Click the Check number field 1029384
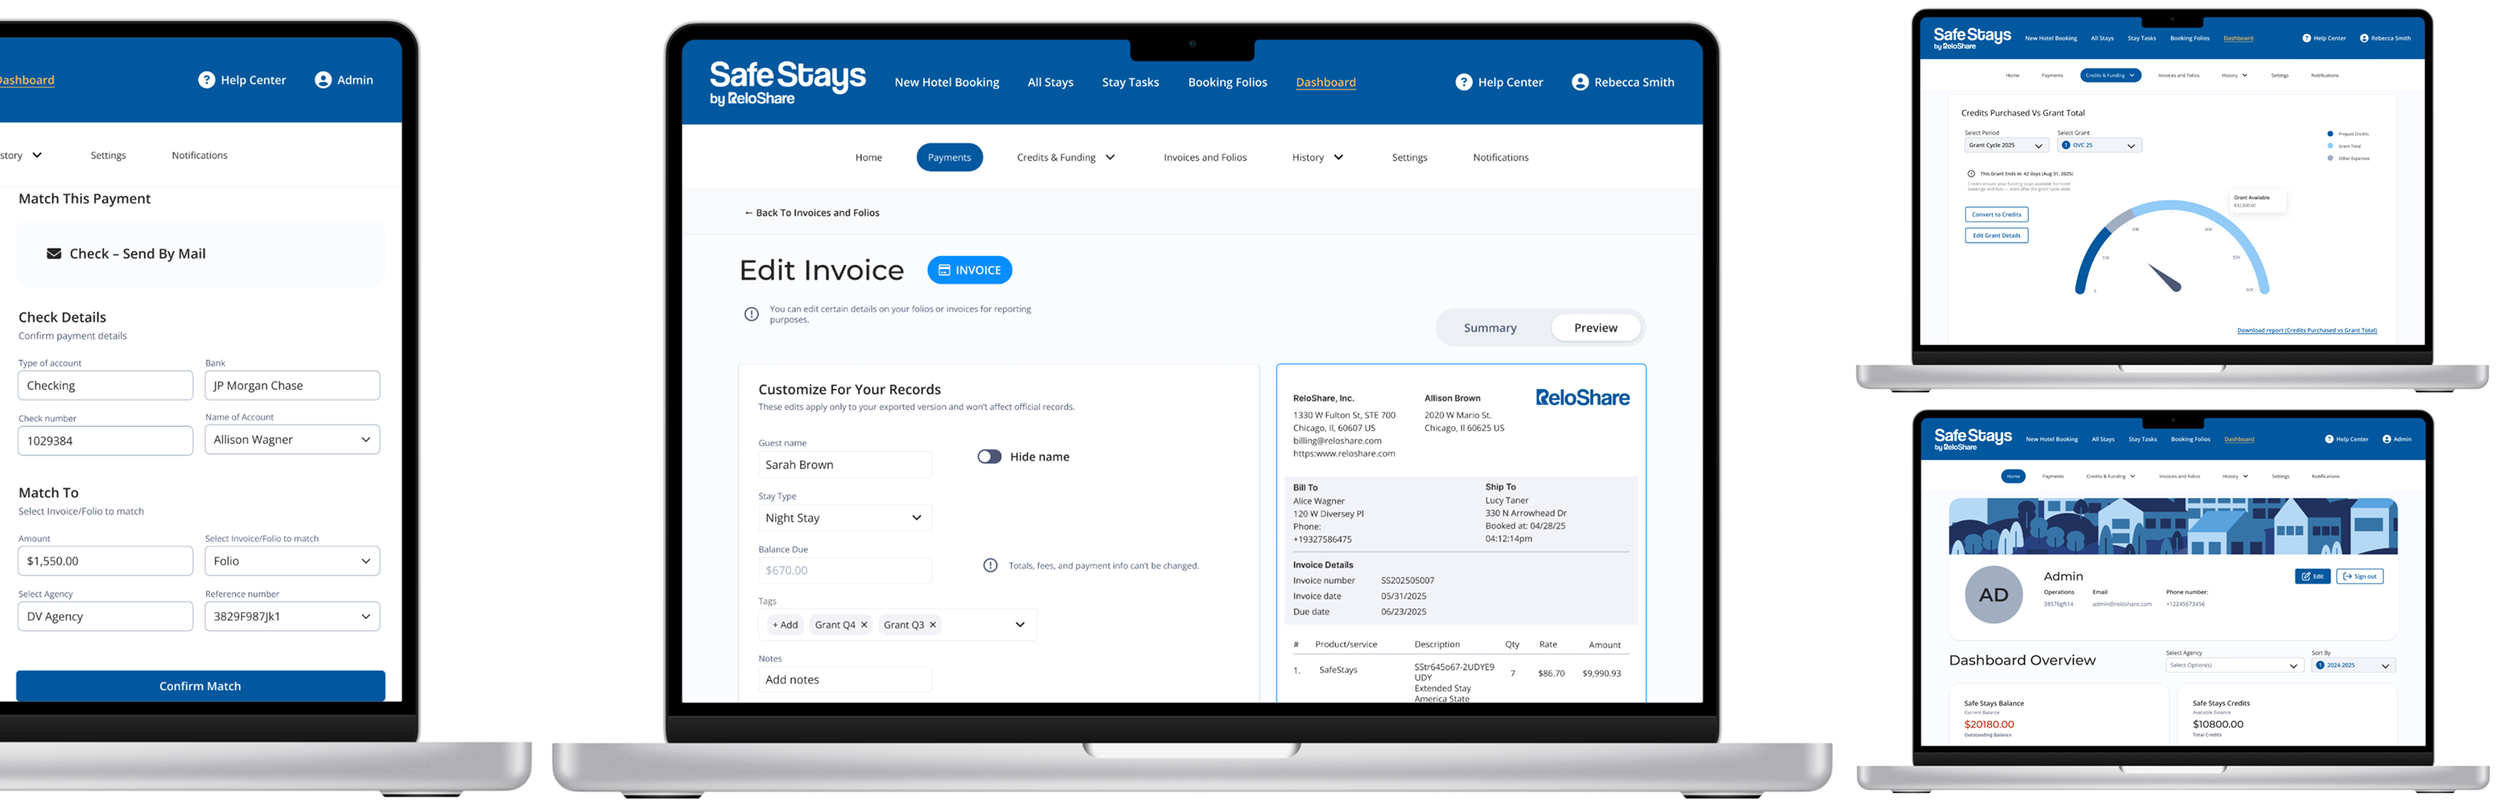Image resolution: width=2500 pixels, height=810 pixels. click(105, 441)
